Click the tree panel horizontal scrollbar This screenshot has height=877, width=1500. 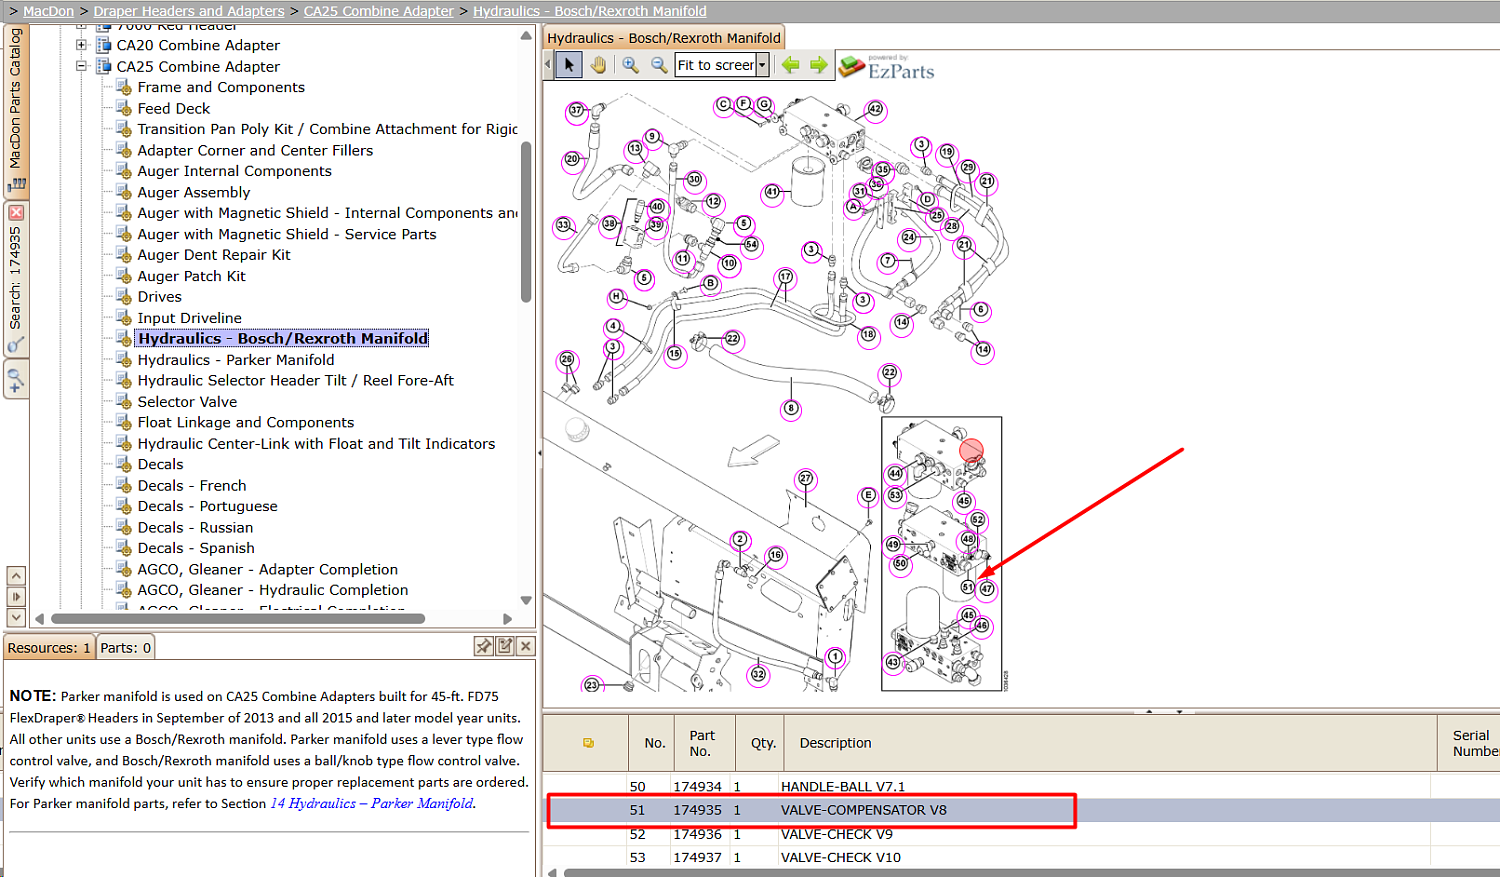238,618
